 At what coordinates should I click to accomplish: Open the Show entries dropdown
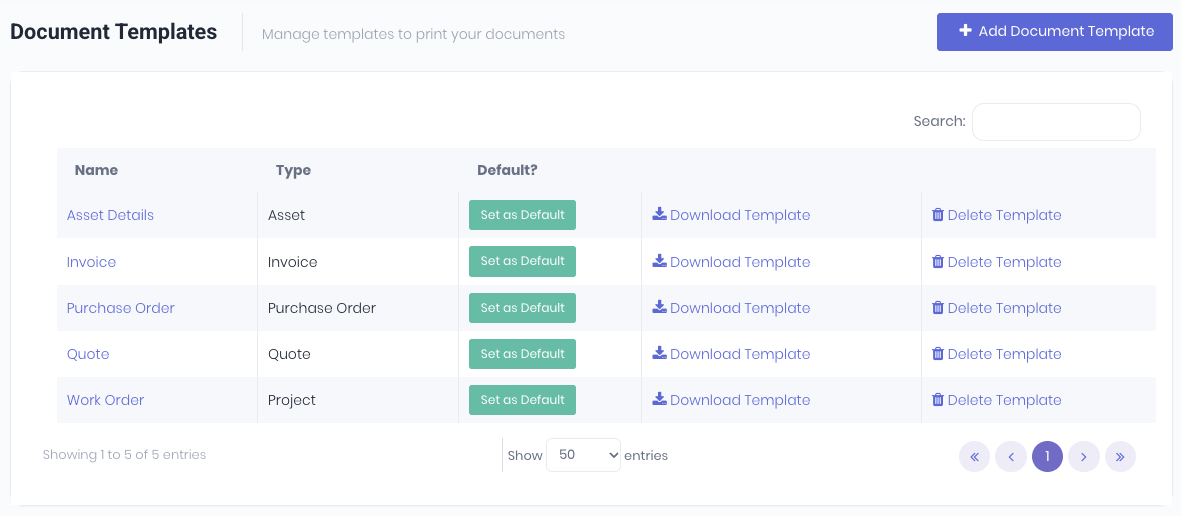583,455
